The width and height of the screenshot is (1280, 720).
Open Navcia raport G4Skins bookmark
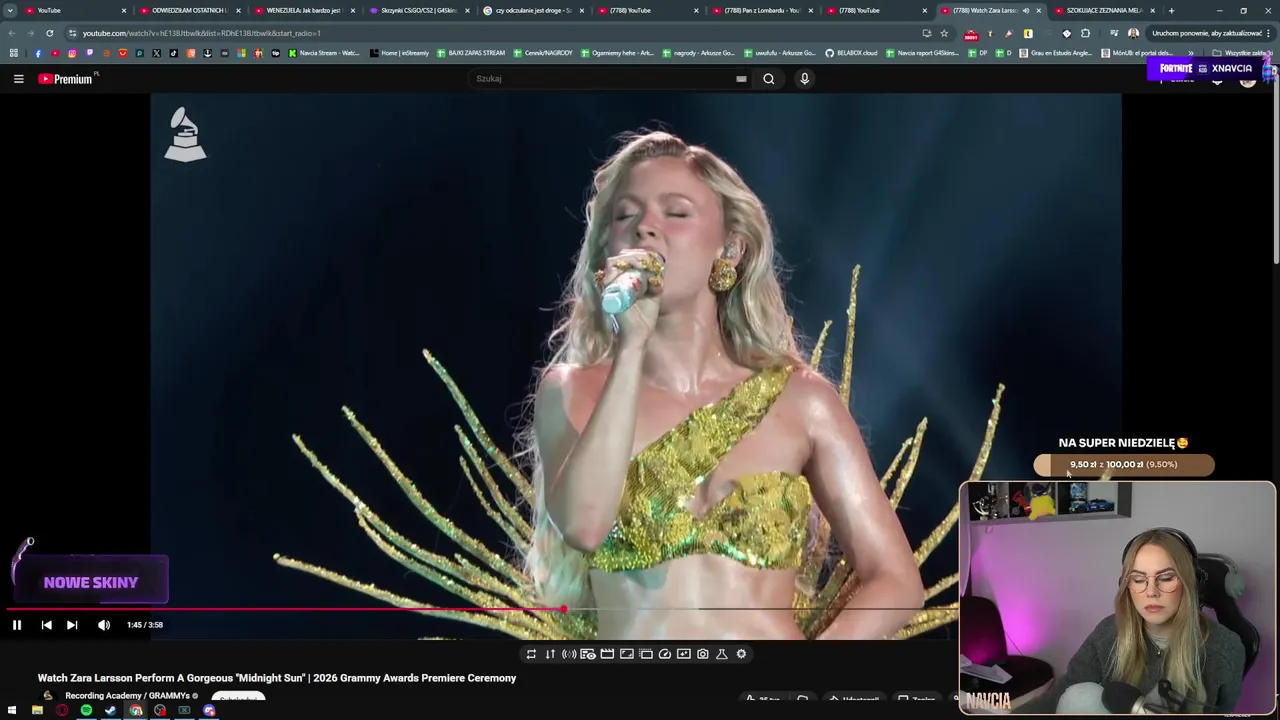pyautogui.click(x=922, y=53)
